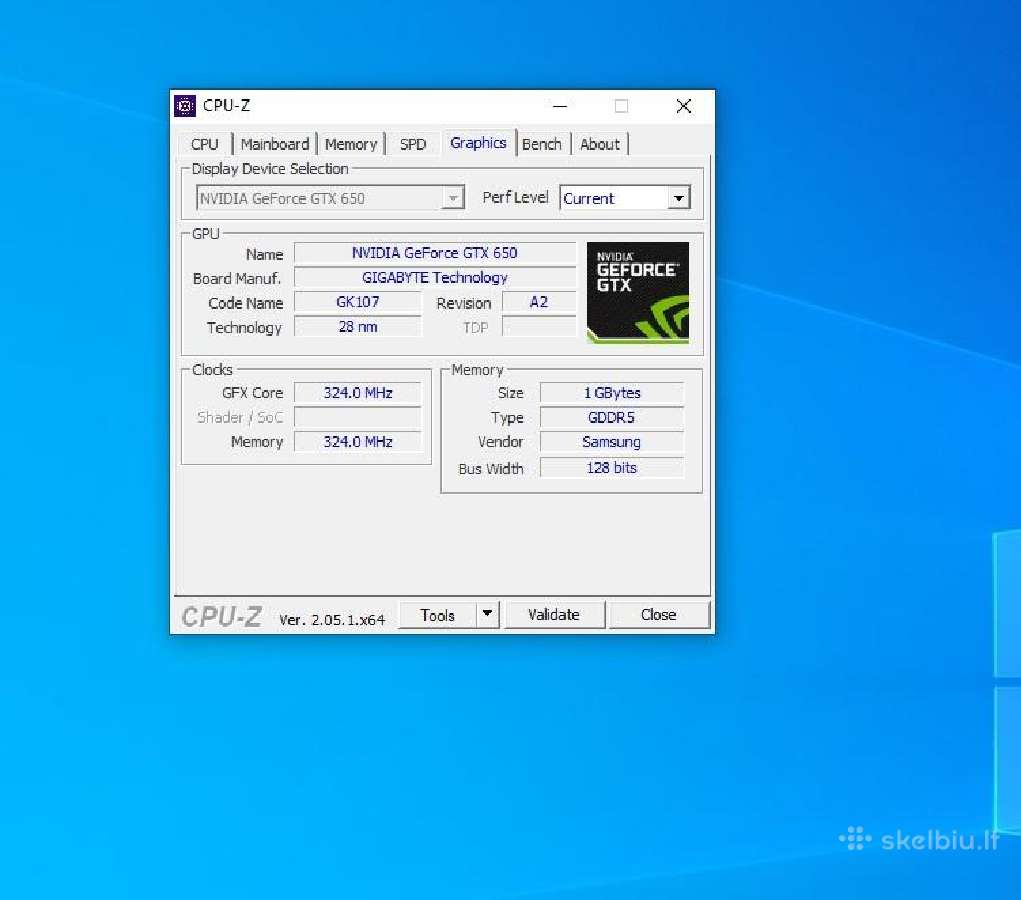Go to the Bench tab

542,144
